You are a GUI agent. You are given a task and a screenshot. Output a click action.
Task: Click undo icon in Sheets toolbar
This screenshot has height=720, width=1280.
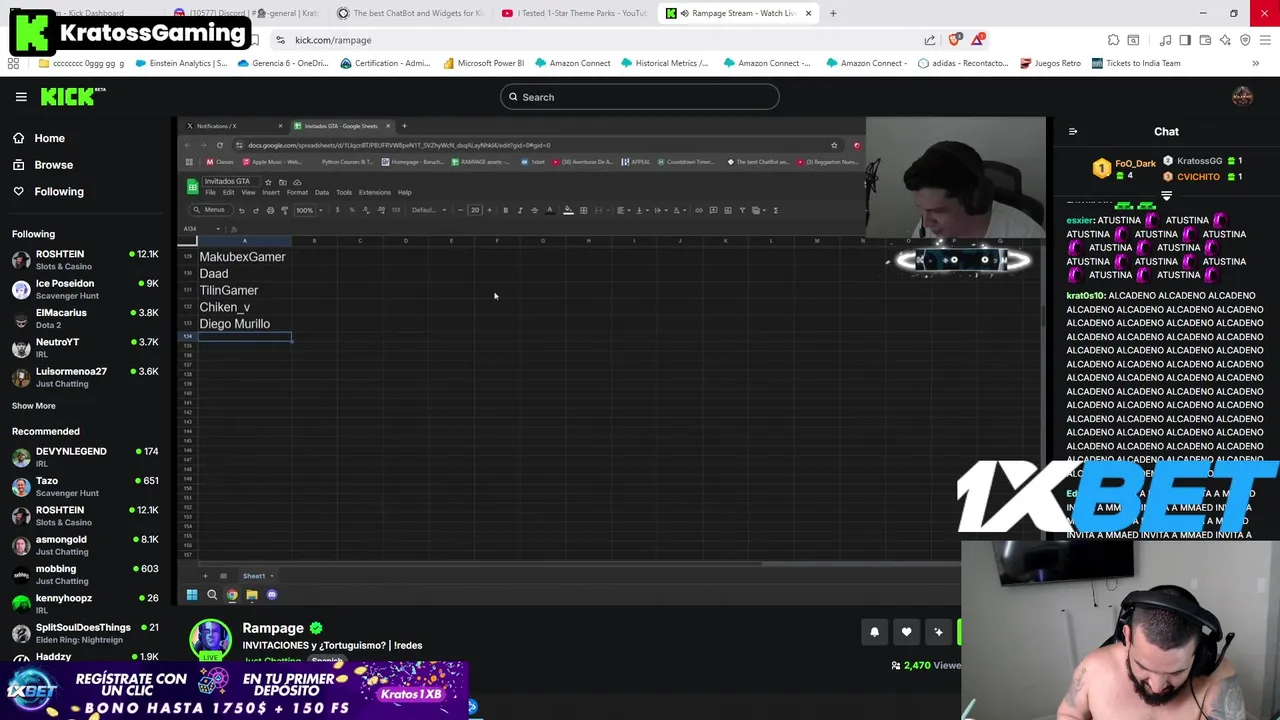[241, 210]
